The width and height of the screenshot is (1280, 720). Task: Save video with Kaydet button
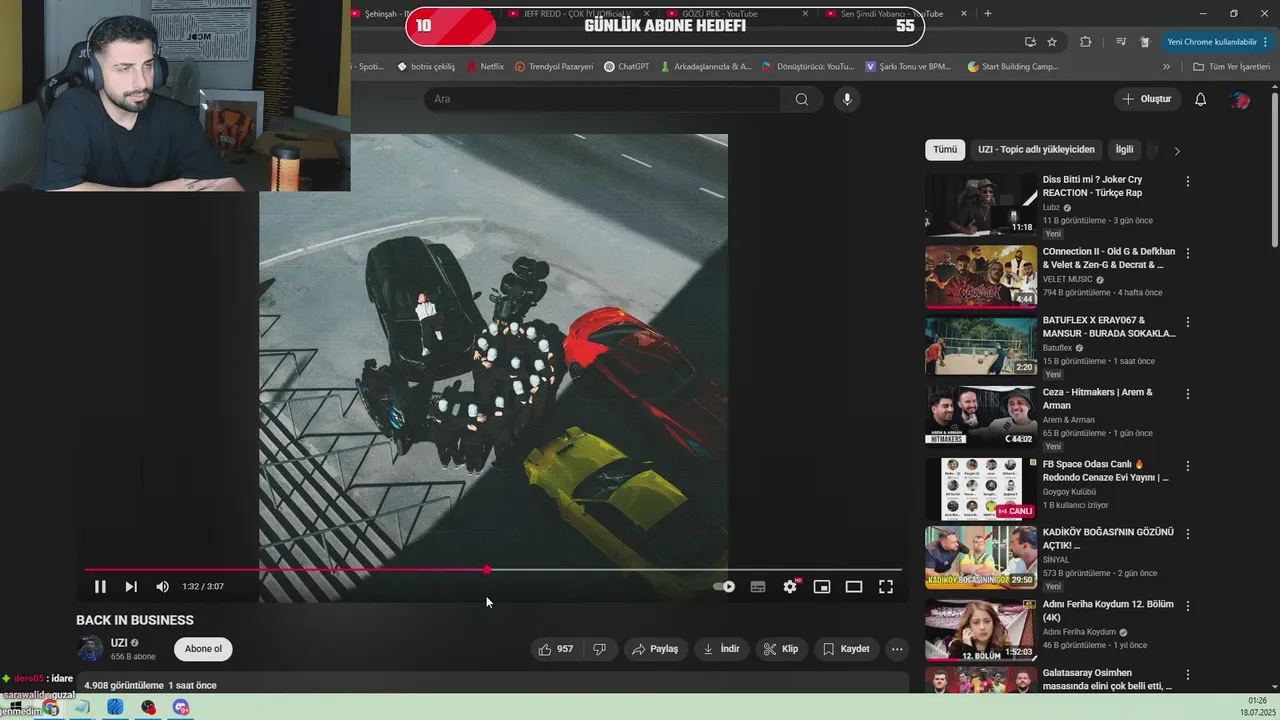pos(846,649)
